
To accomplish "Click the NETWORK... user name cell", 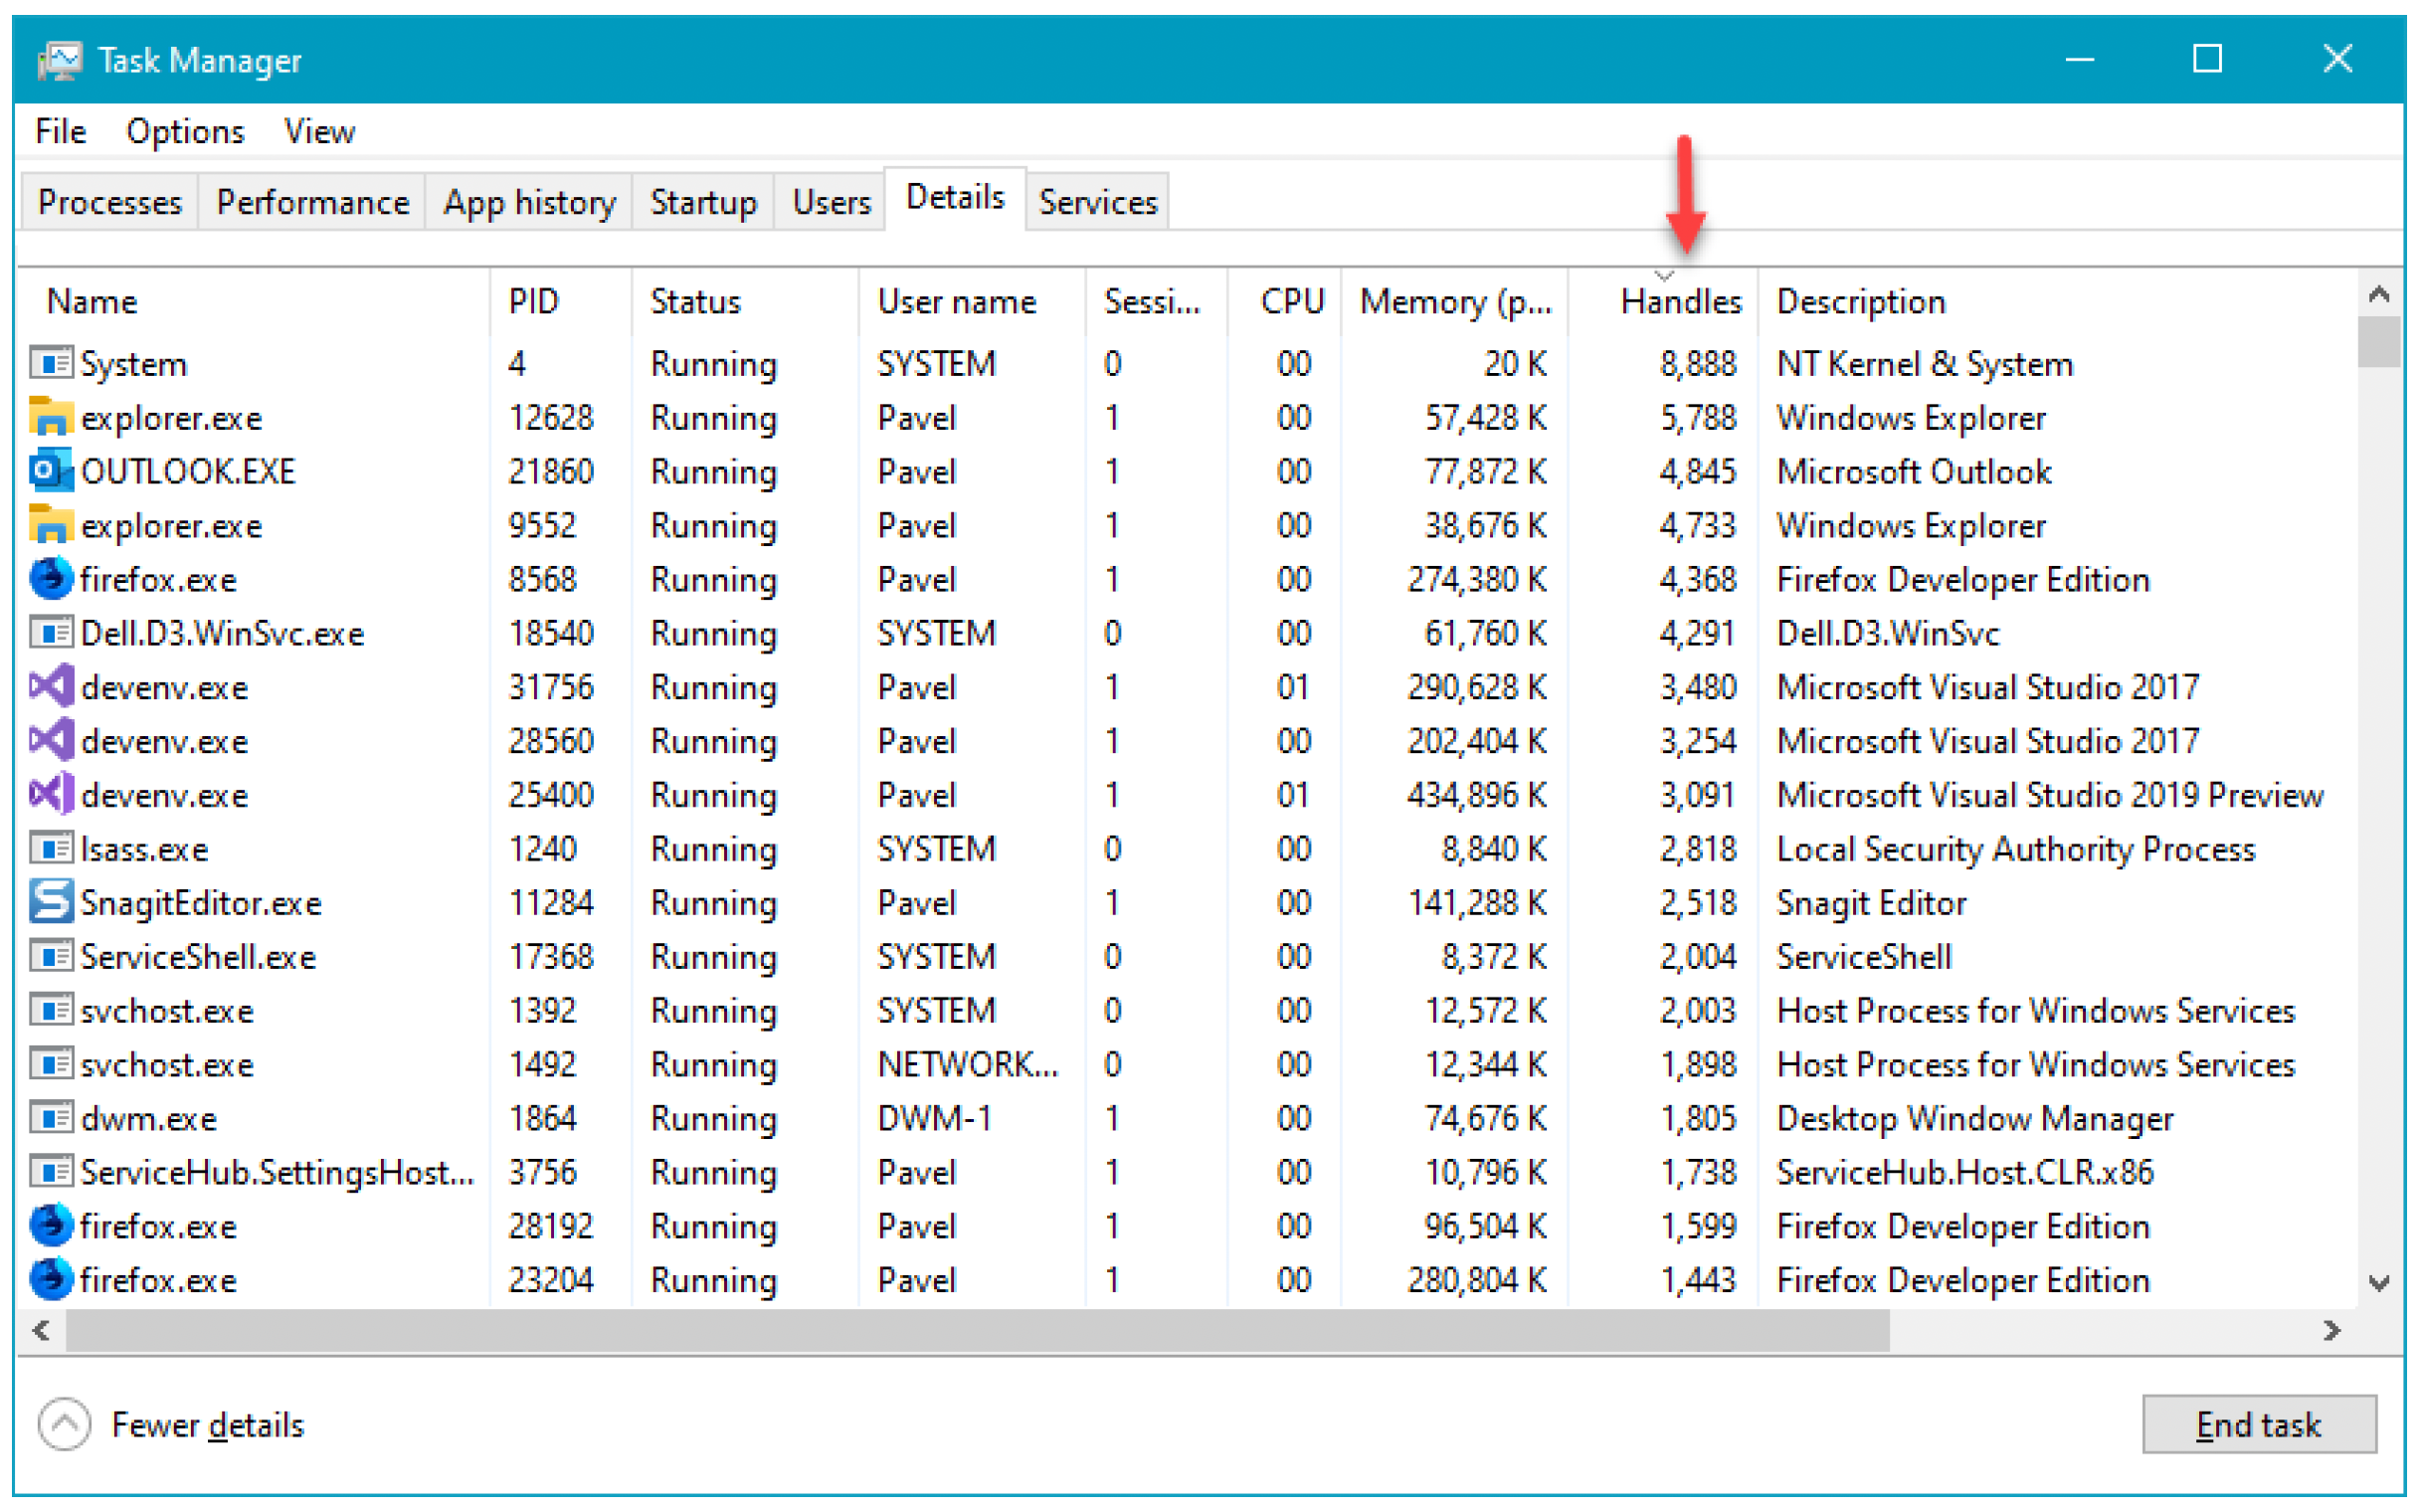I will pos(968,1065).
